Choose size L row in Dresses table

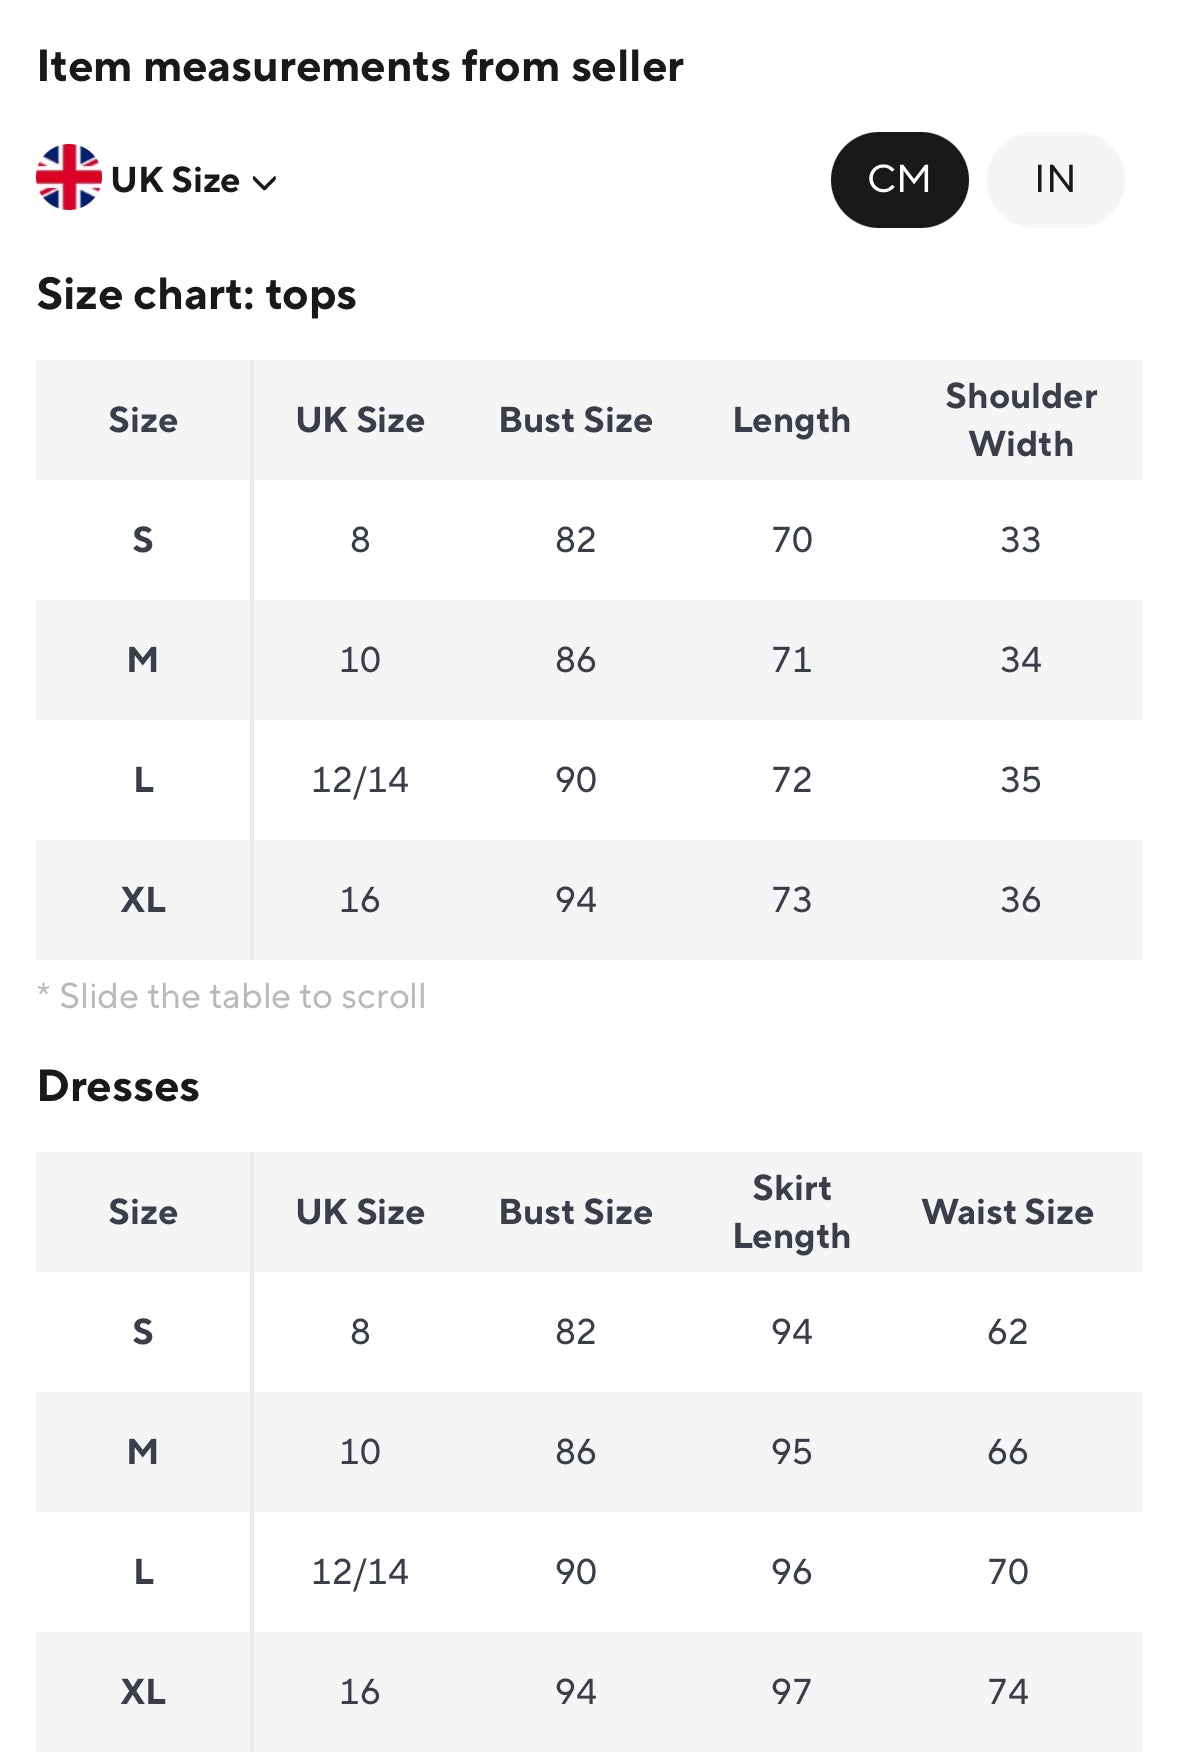(x=143, y=1572)
